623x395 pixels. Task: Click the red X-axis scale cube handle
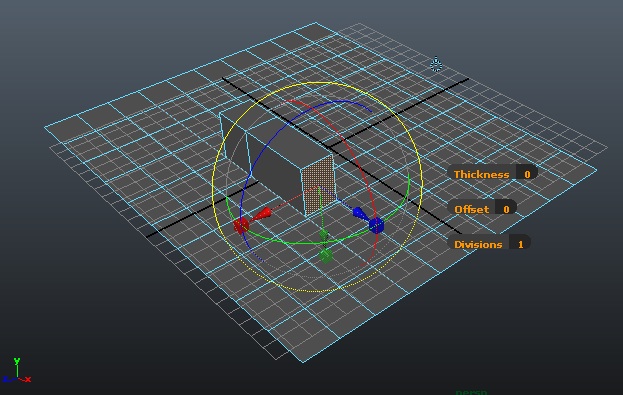(x=241, y=225)
